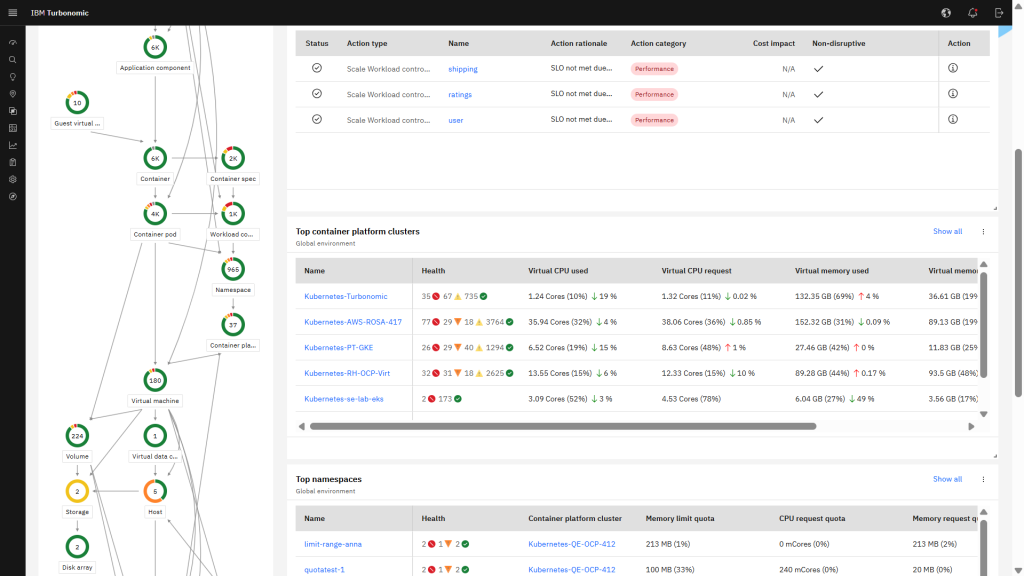Open the shipping workload link

[x=462, y=69]
